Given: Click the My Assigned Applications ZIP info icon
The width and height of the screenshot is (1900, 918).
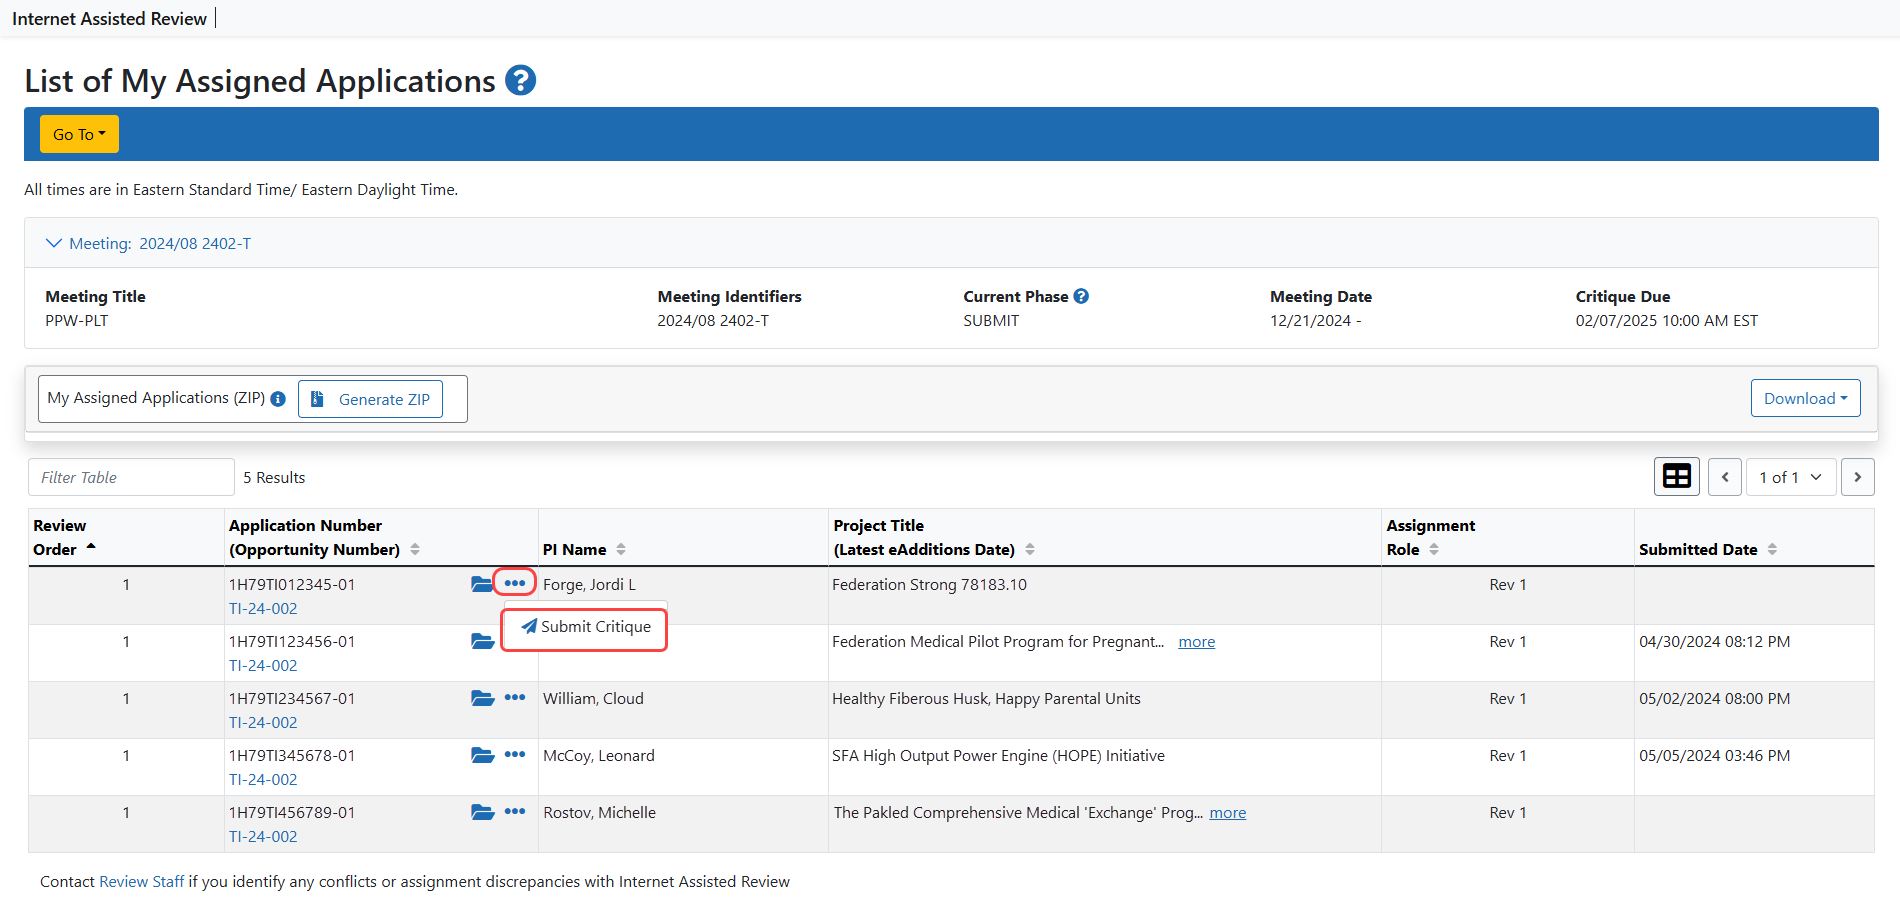Looking at the screenshot, I should point(278,399).
